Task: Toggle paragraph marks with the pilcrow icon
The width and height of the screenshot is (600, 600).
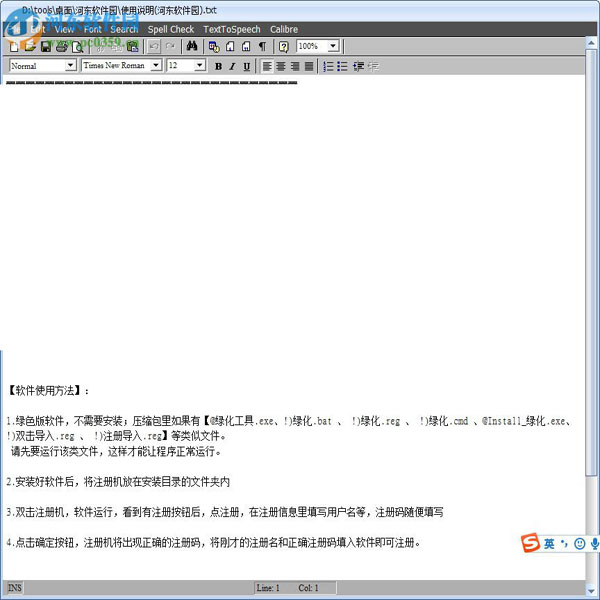Action: point(262,47)
